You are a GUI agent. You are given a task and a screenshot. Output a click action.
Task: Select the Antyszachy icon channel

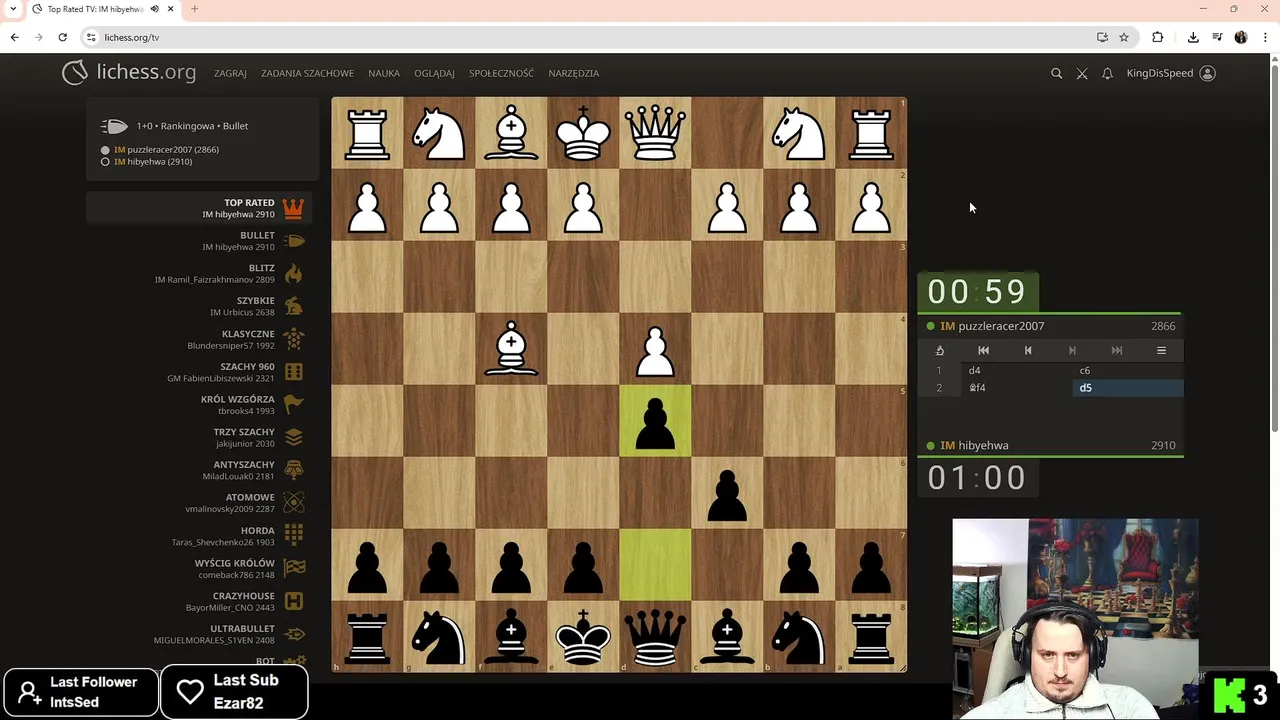293,470
